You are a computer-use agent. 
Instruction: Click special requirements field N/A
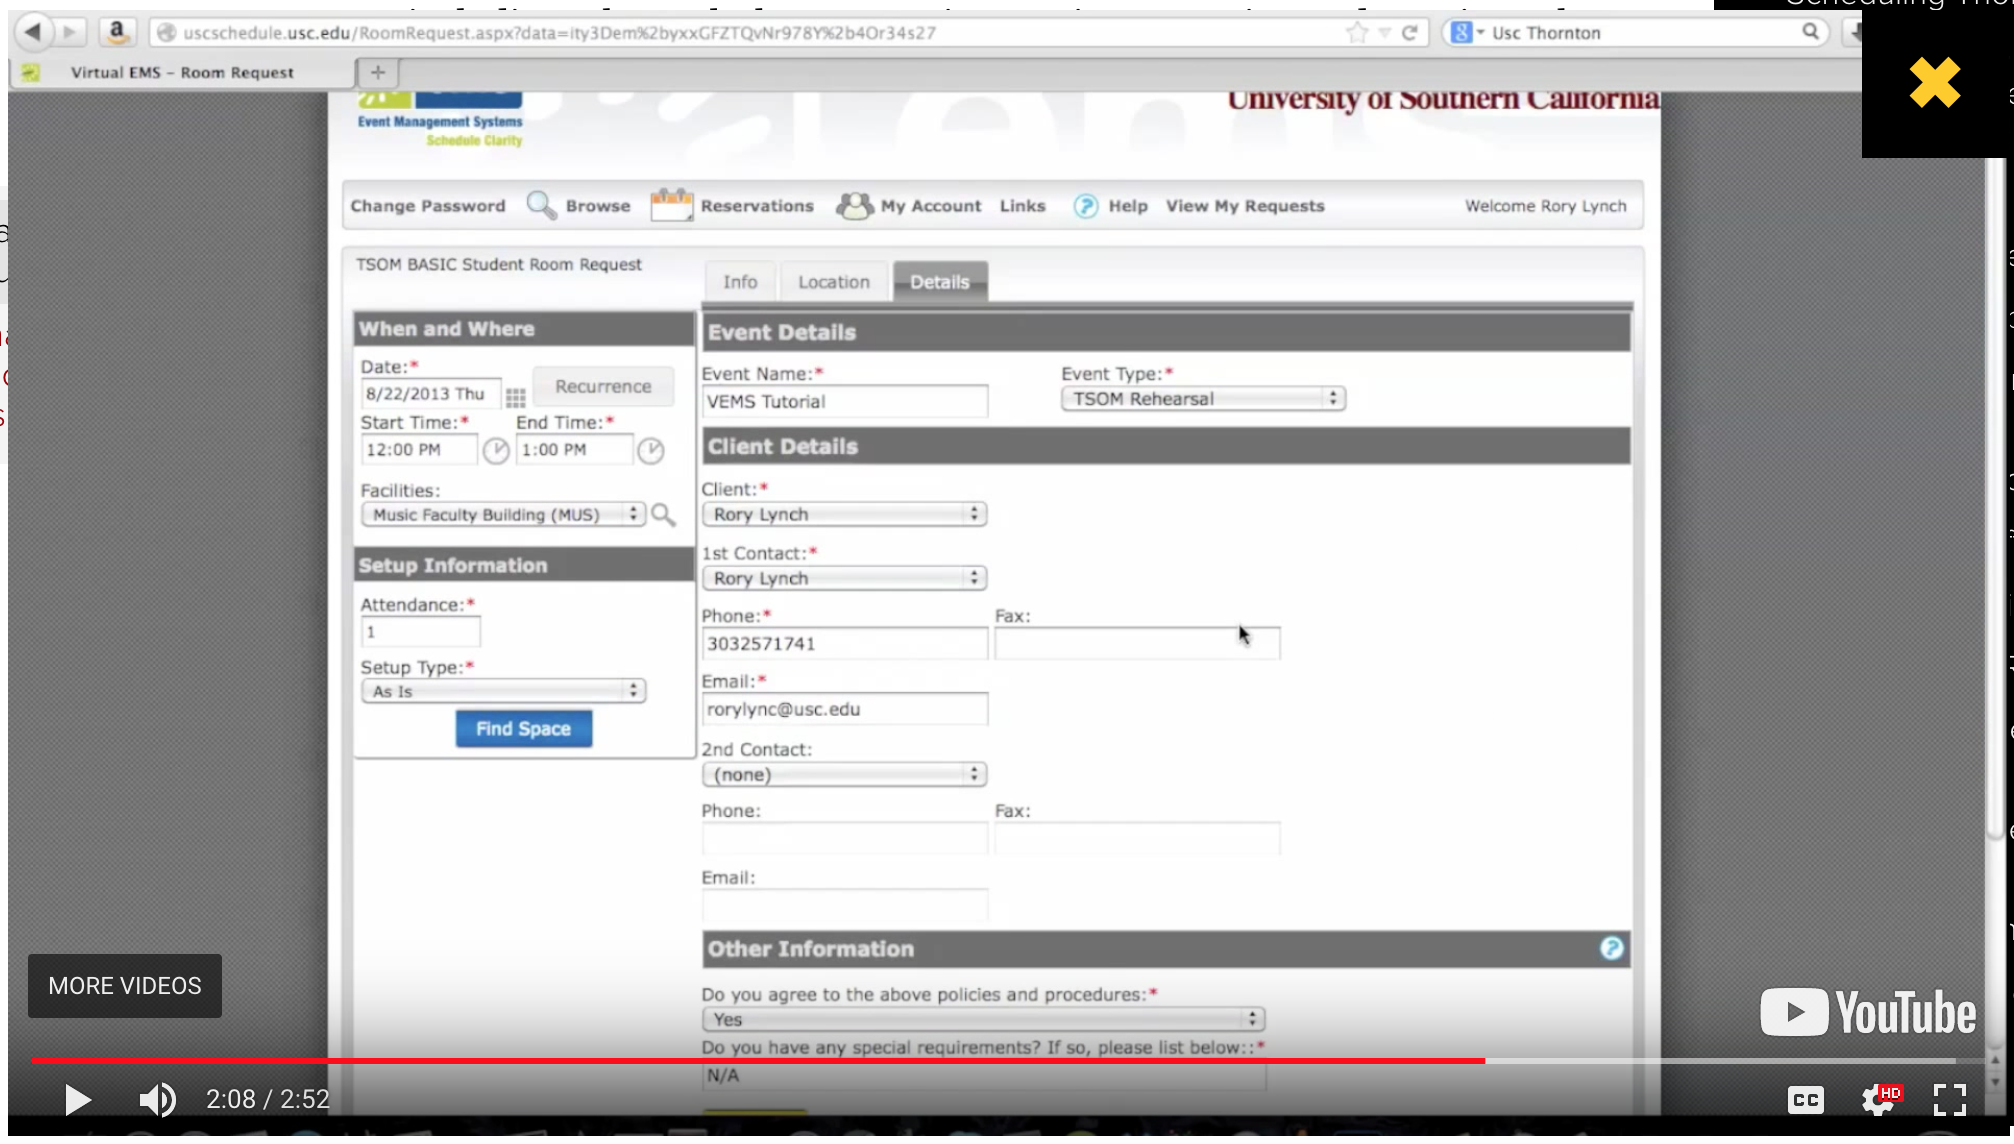tap(983, 1076)
